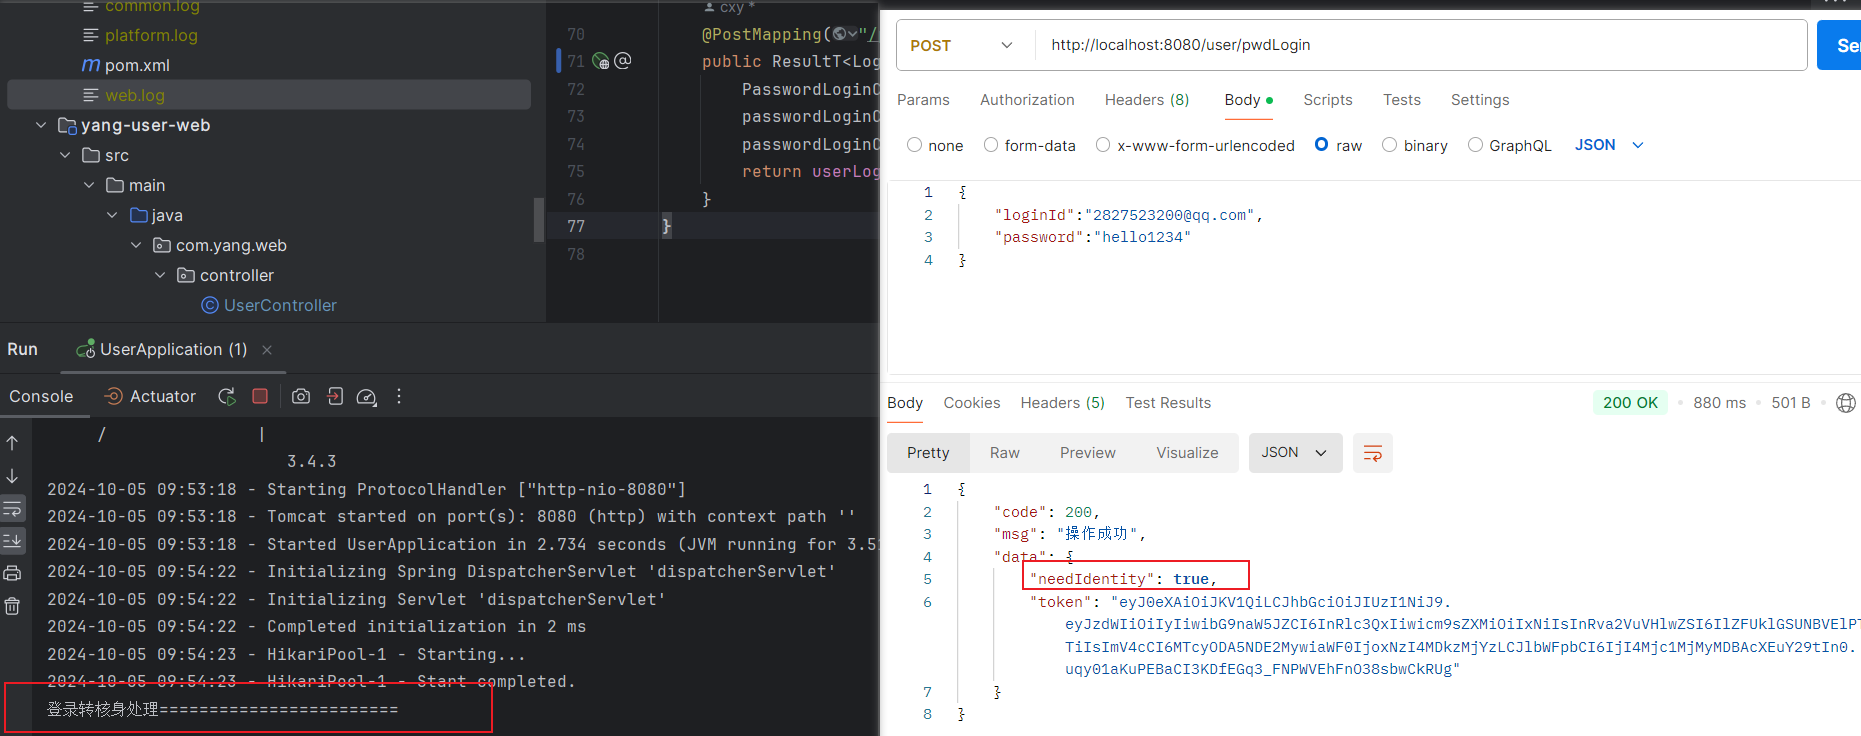Screen dimensions: 1861x736
Task: Open the Actuator tab
Action: pos(151,397)
